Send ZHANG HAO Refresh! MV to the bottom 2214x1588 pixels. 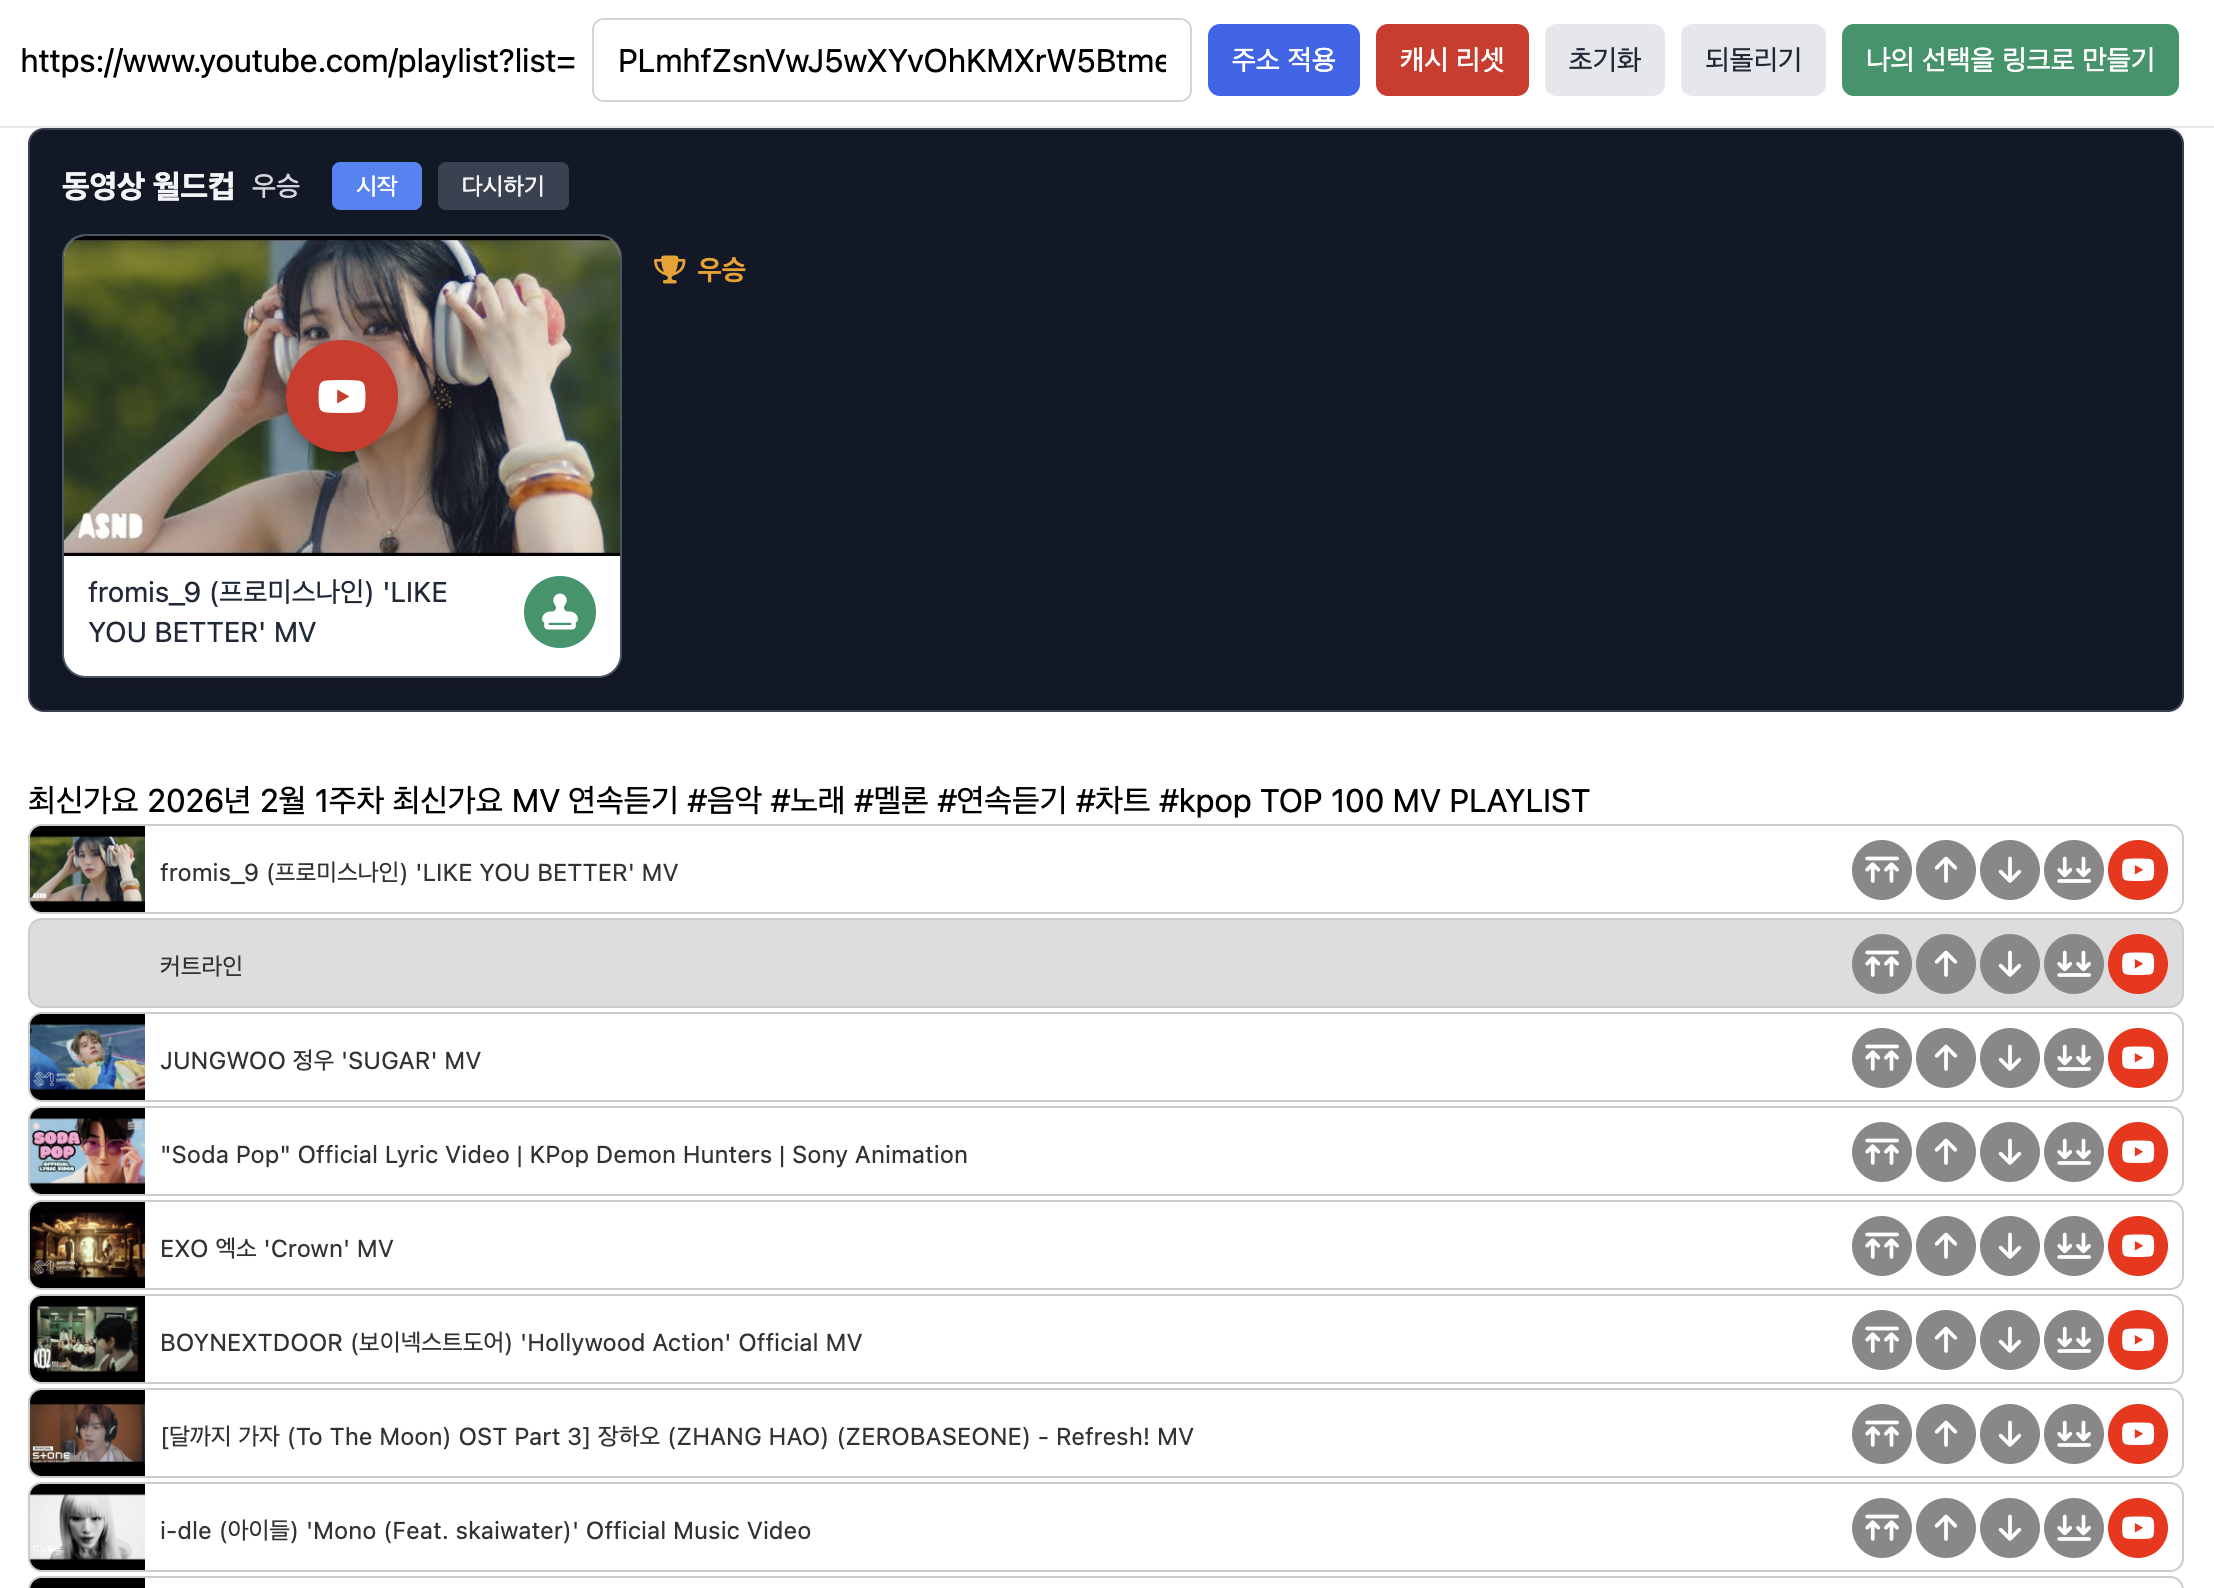pyautogui.click(x=2073, y=1434)
